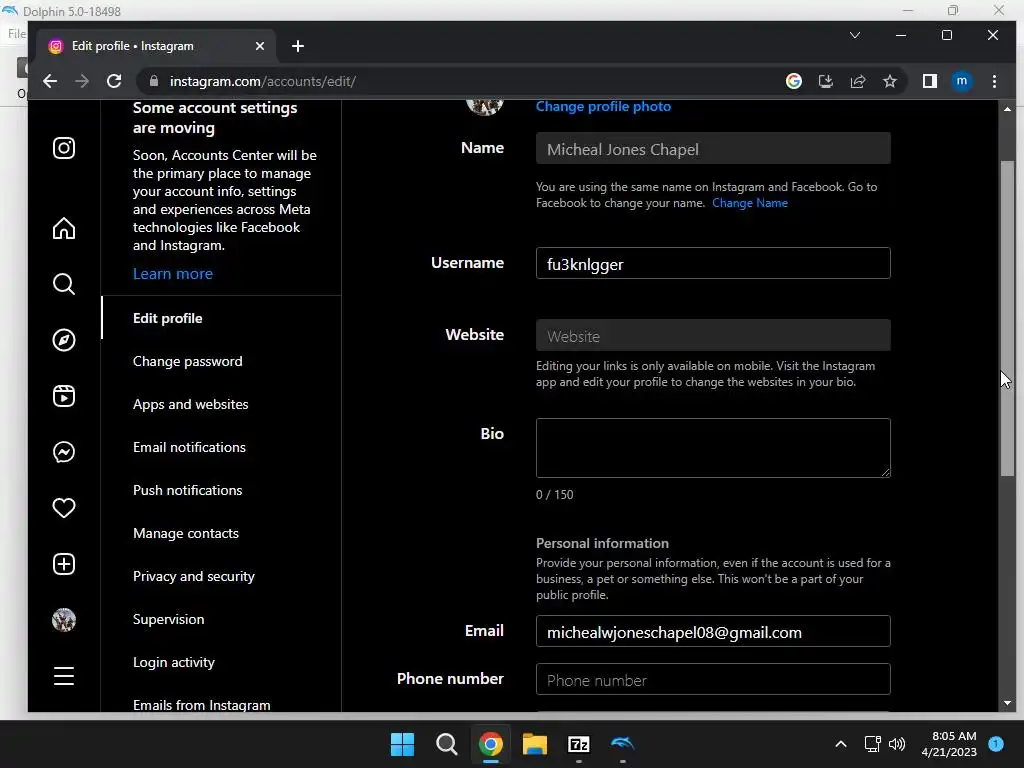The height and width of the screenshot is (768, 1024).
Task: Open Chrome three-dot menu
Action: 994,81
